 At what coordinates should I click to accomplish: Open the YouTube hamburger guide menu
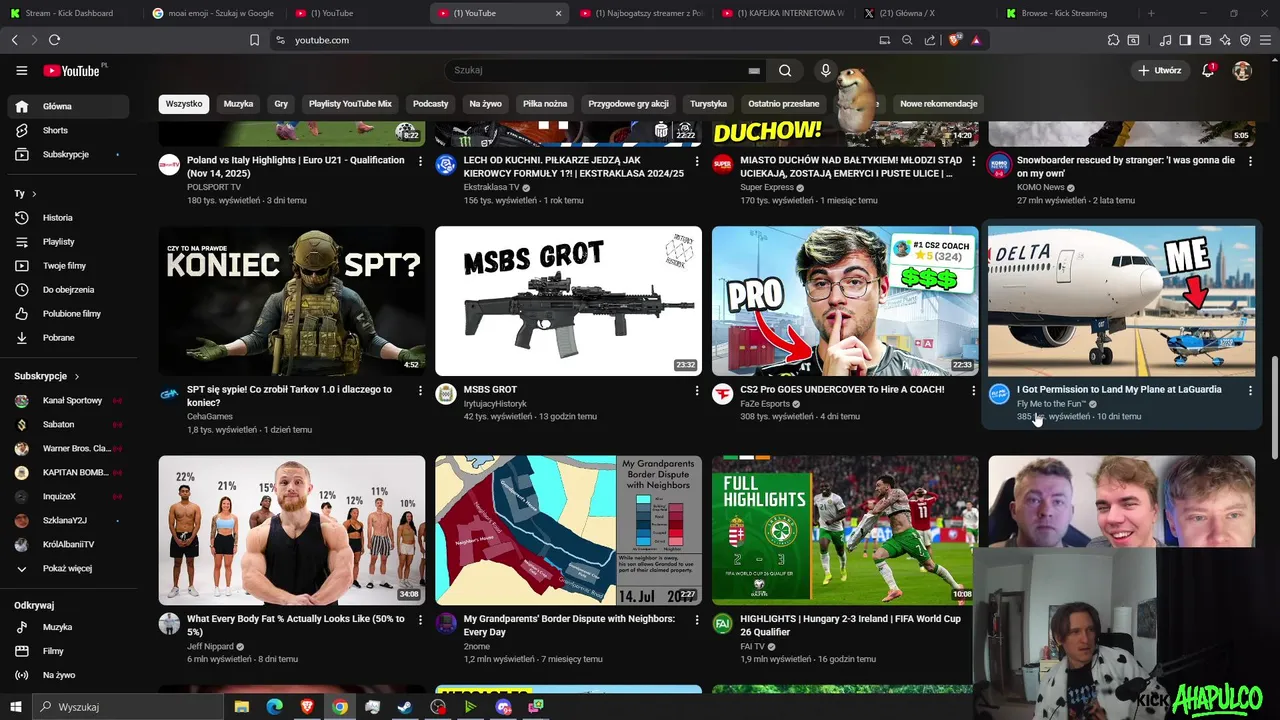click(21, 71)
